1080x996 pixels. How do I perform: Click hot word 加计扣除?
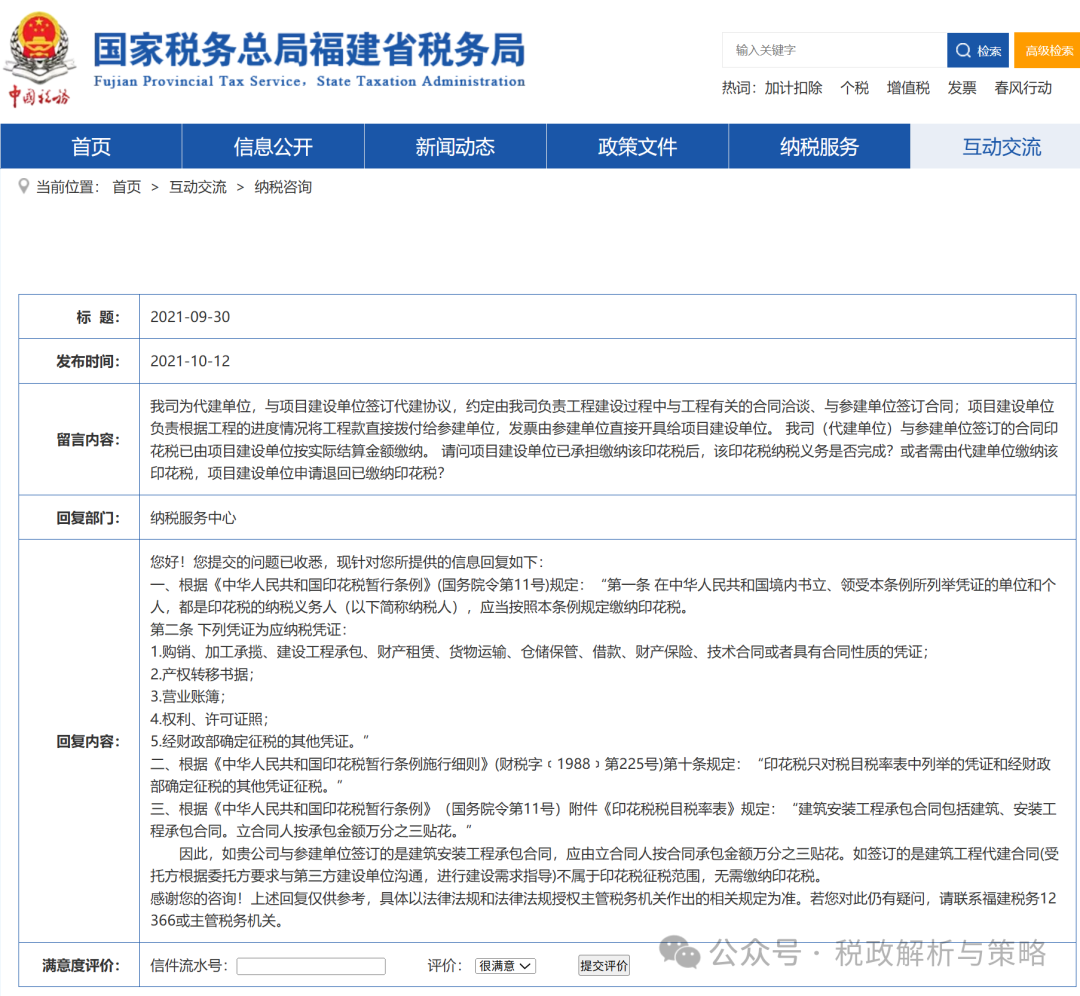(793, 88)
